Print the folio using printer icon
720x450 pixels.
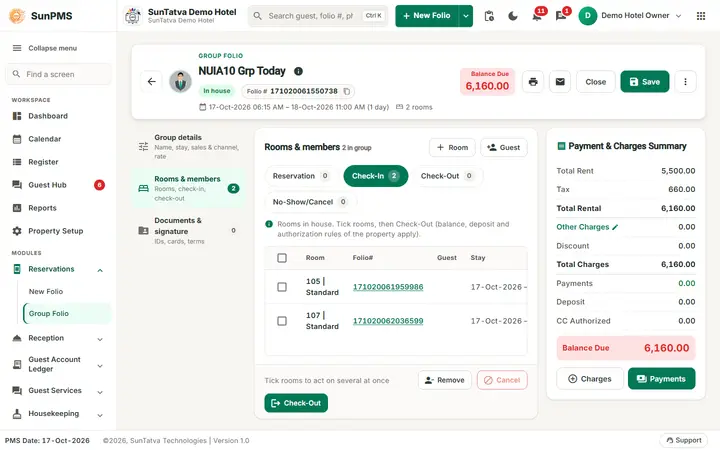pyautogui.click(x=533, y=82)
